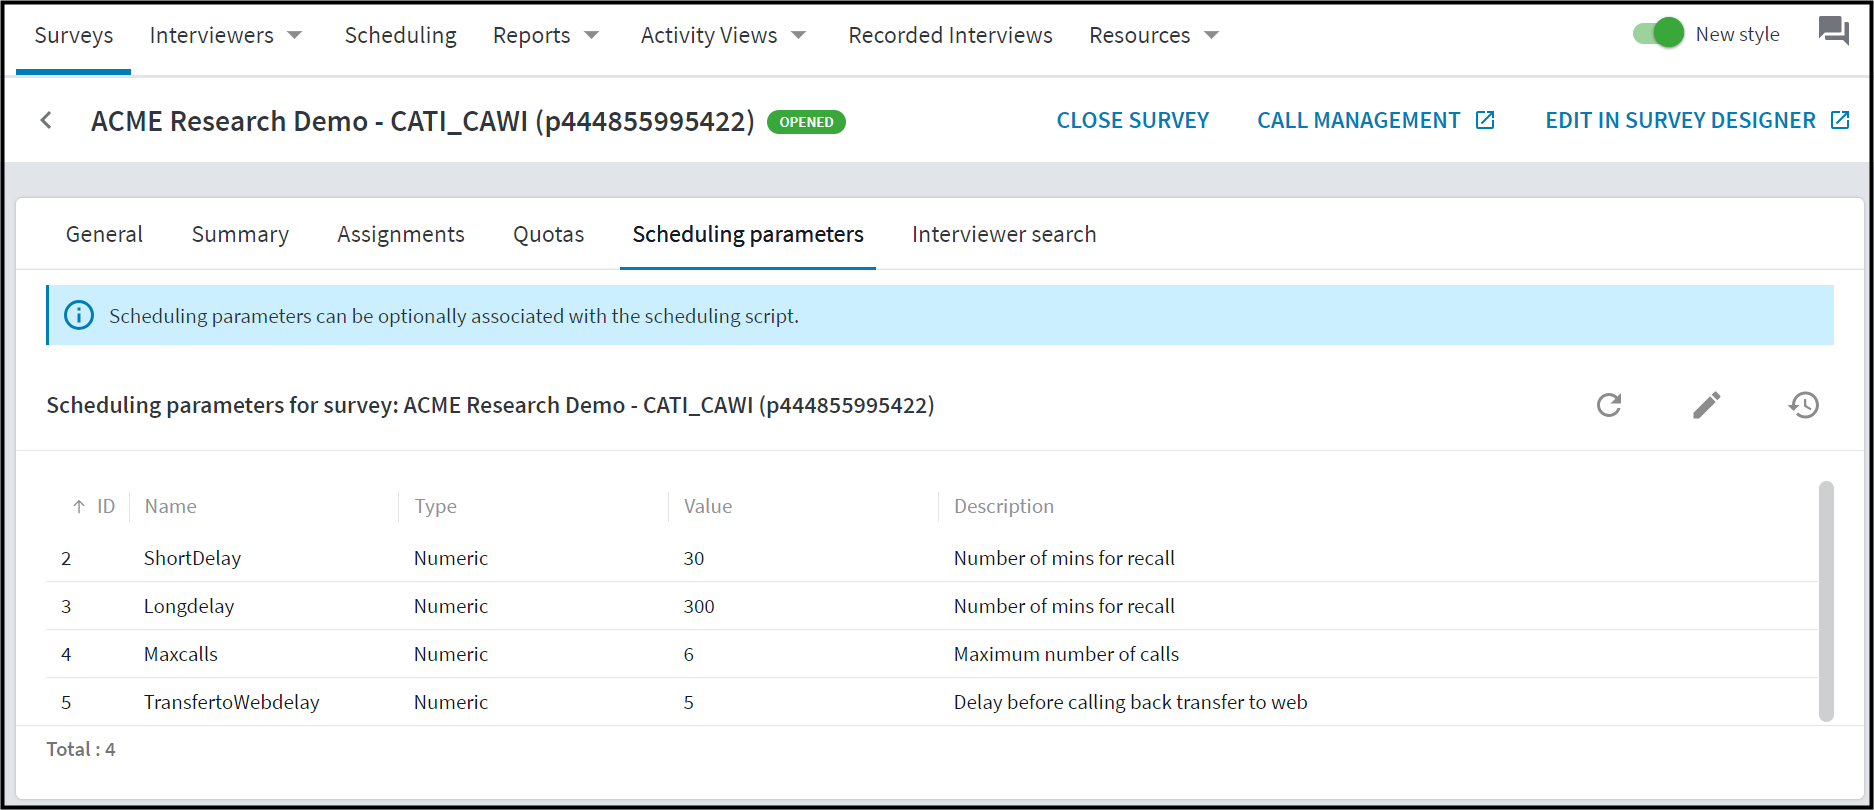Image resolution: width=1874 pixels, height=810 pixels.
Task: Select the TransfertoWebdelay parameter name
Action: pyautogui.click(x=232, y=702)
